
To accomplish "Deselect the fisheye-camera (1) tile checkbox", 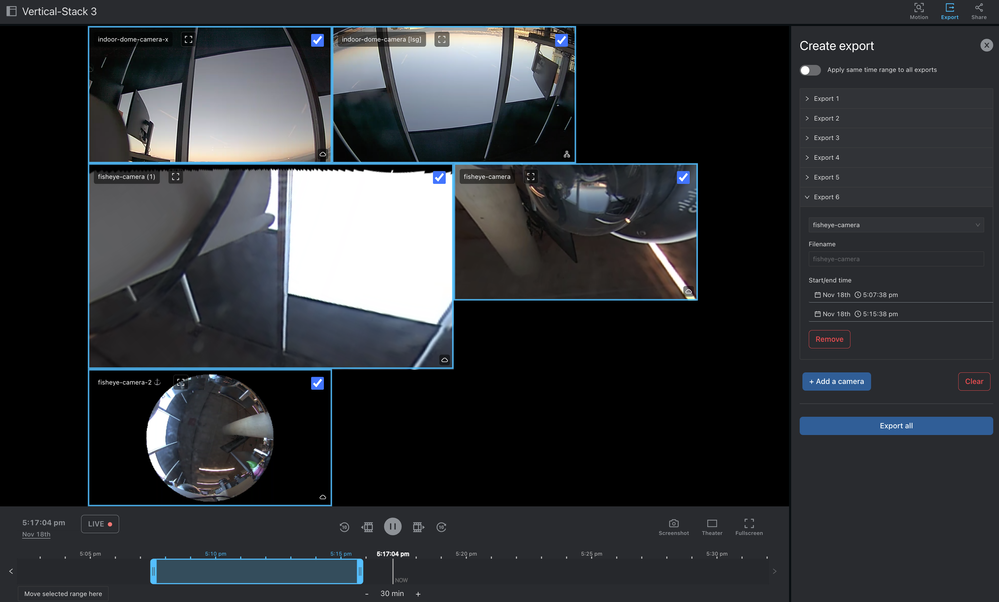I will click(439, 178).
